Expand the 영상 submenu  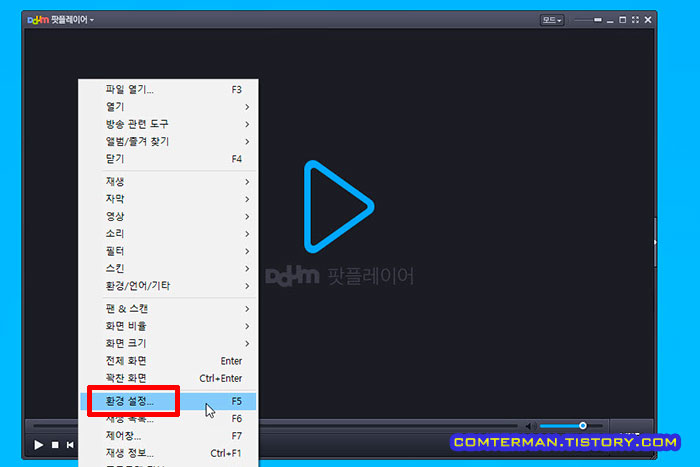tap(168, 217)
